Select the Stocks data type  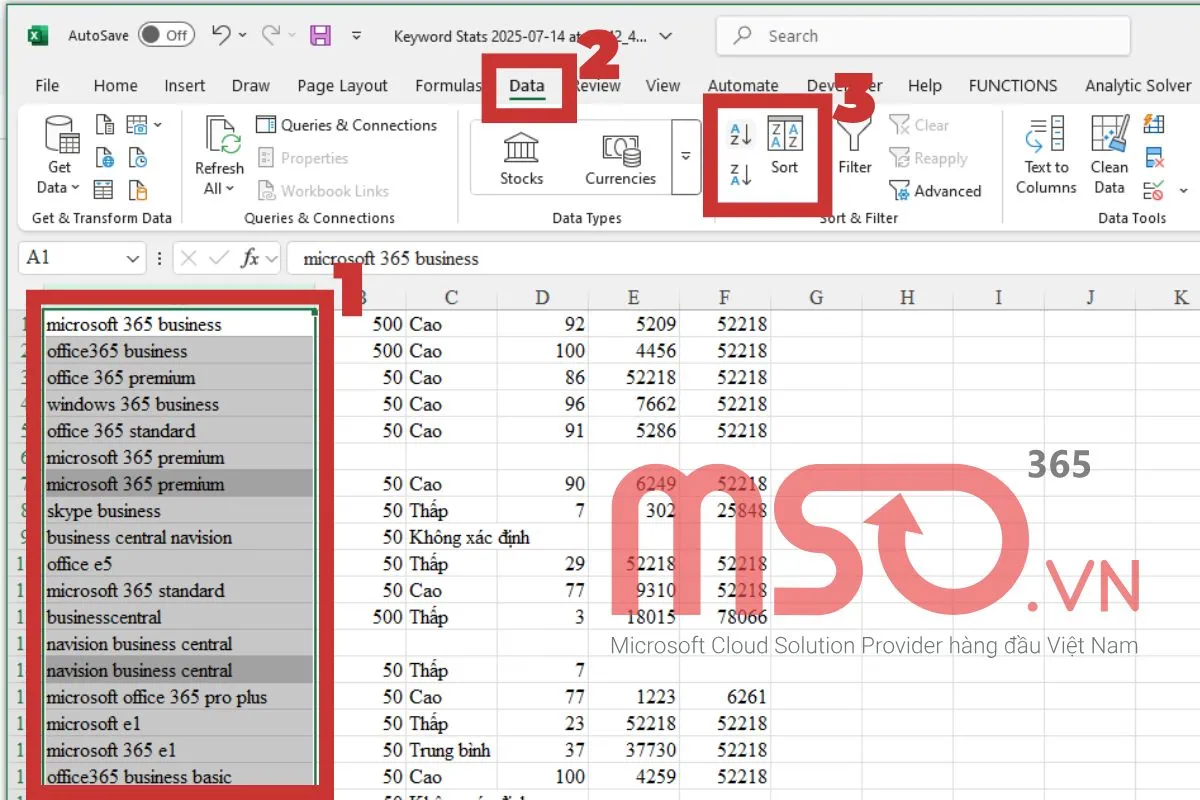pos(521,160)
